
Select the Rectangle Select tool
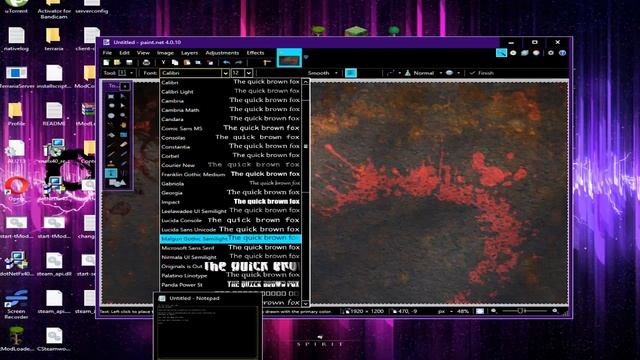[x=111, y=97]
